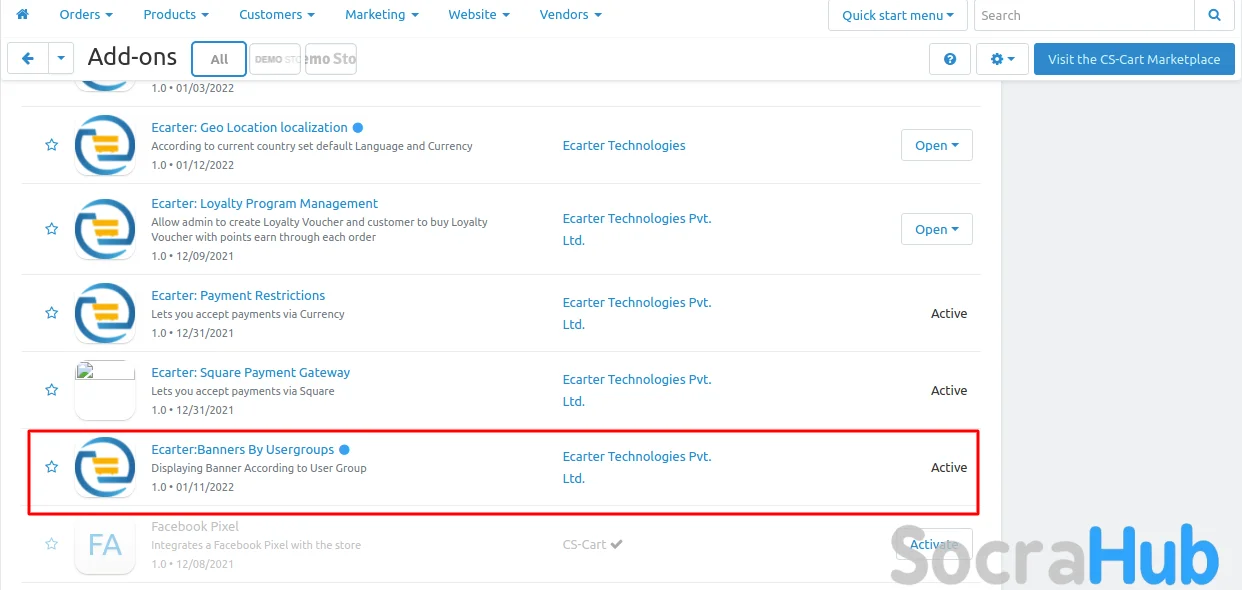This screenshot has height=590, width=1242.
Task: Click the Geo Location localization add-on logo
Action: click(105, 145)
